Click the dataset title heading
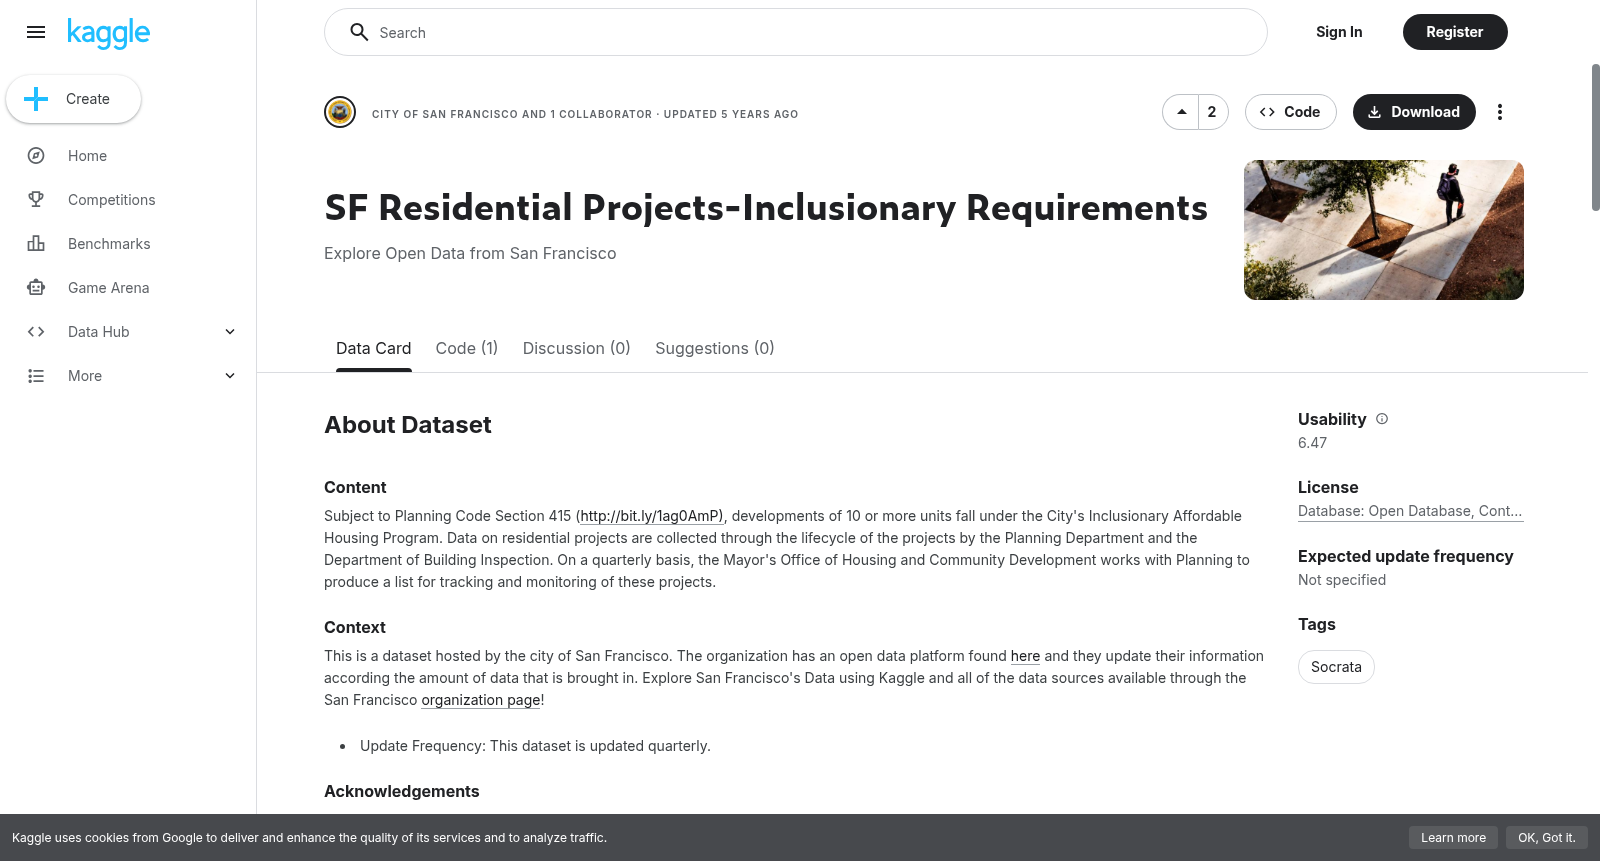The width and height of the screenshot is (1600, 861). coord(766,207)
